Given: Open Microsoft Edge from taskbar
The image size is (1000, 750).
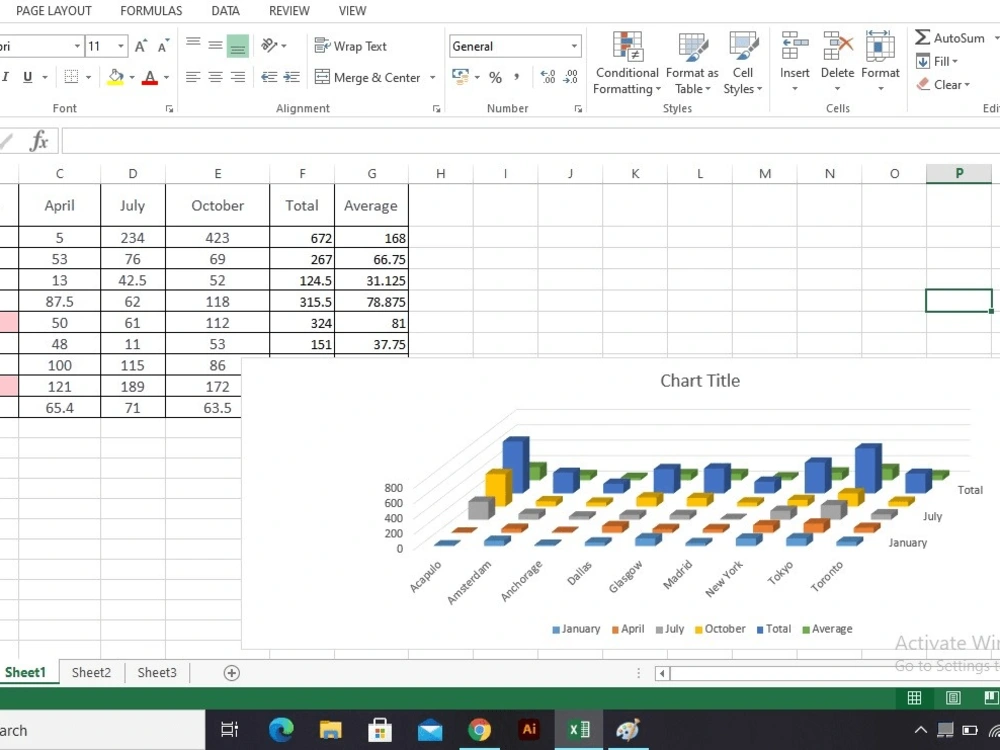Looking at the screenshot, I should [x=281, y=730].
